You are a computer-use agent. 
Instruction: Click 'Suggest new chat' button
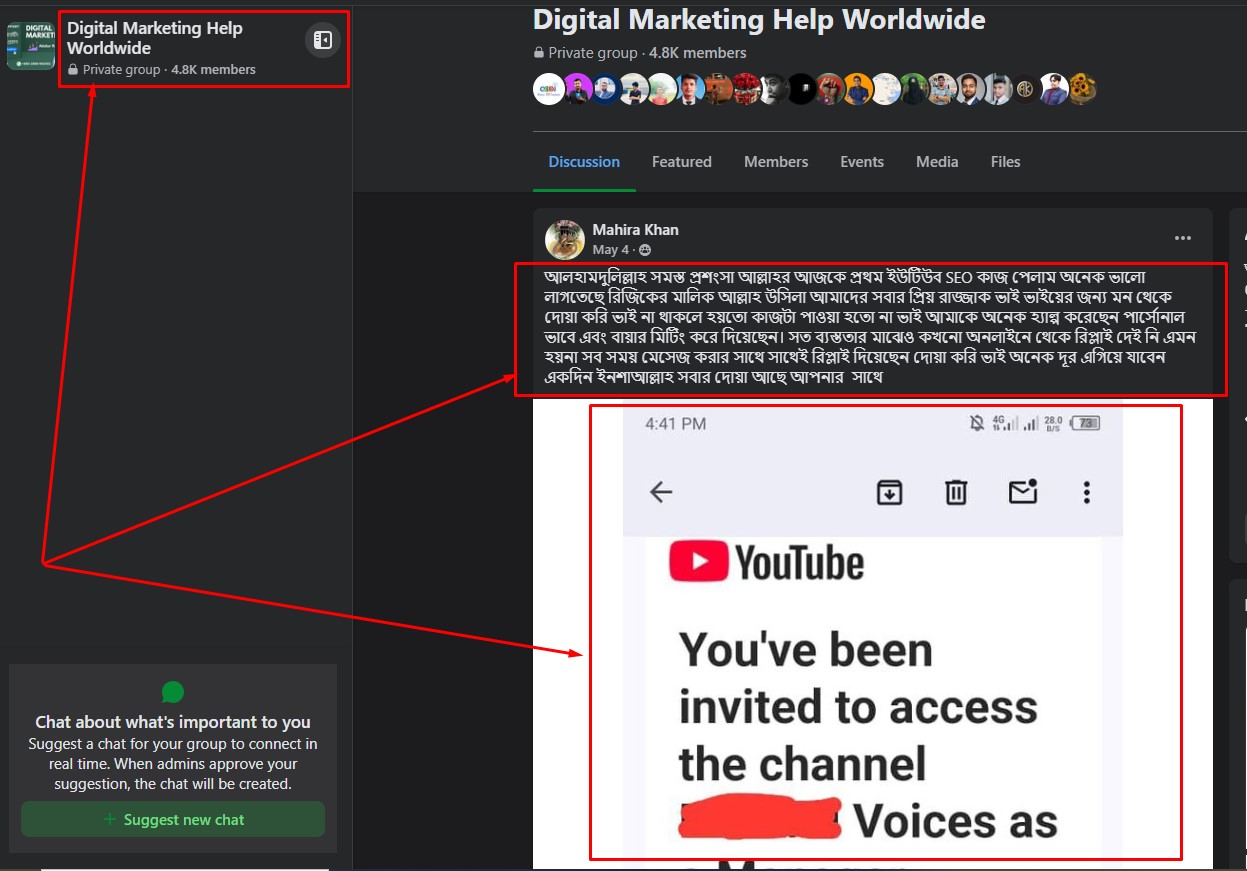coord(173,820)
